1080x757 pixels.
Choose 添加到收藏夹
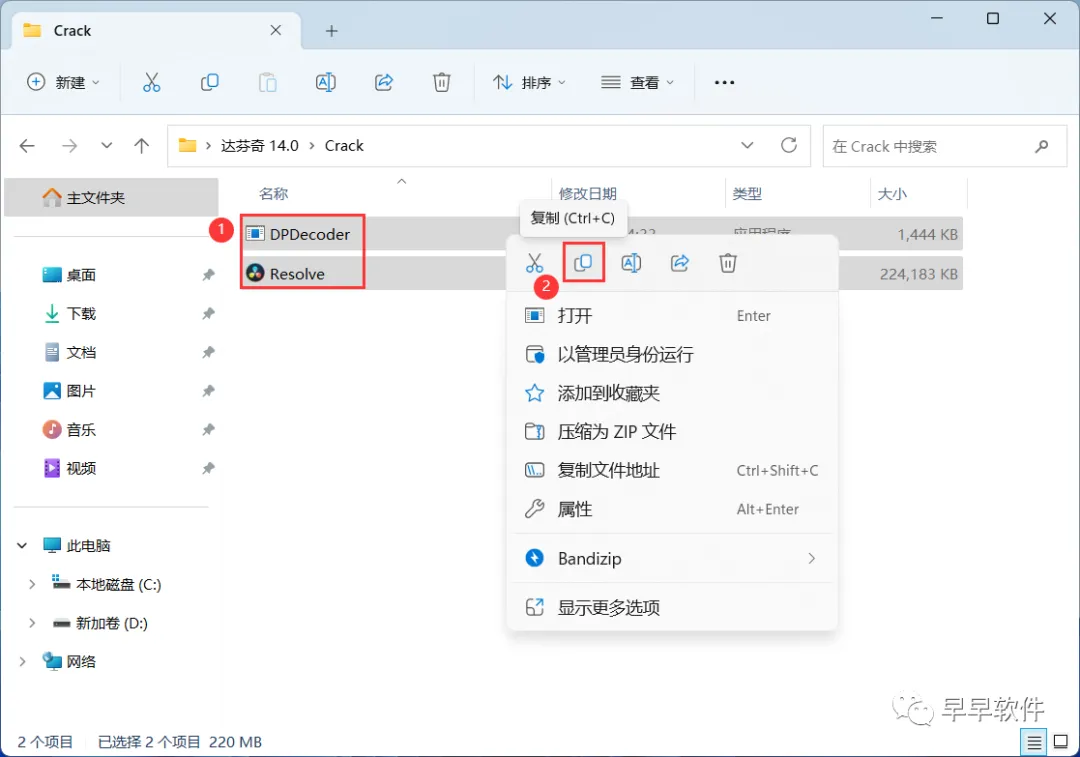click(x=672, y=393)
